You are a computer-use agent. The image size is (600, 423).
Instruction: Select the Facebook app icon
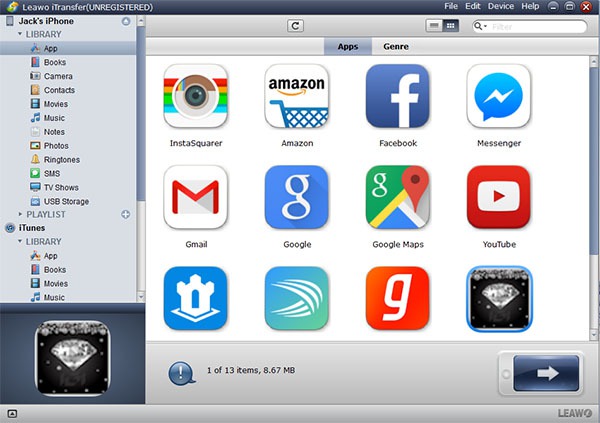click(x=398, y=97)
